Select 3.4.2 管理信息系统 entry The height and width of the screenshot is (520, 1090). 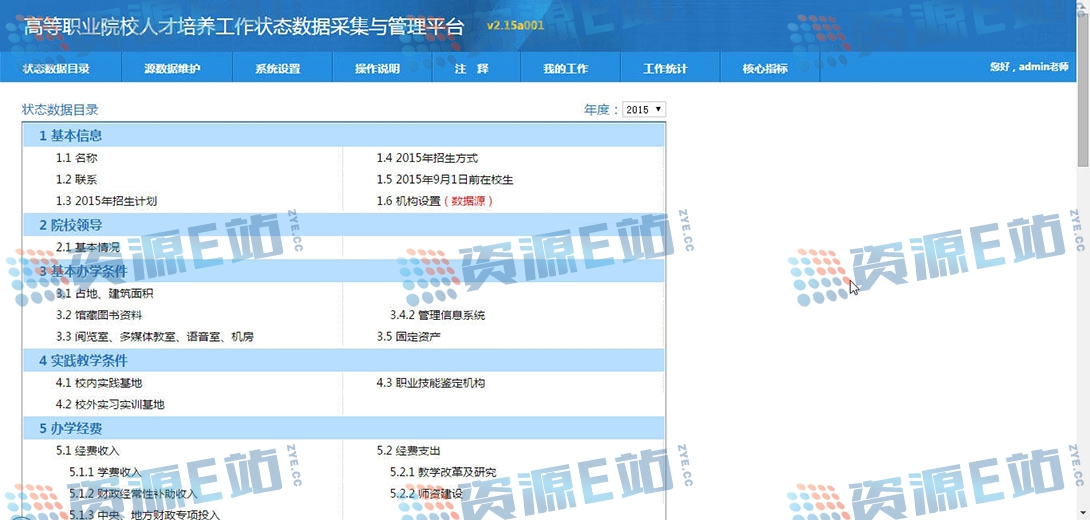pyautogui.click(x=437, y=315)
